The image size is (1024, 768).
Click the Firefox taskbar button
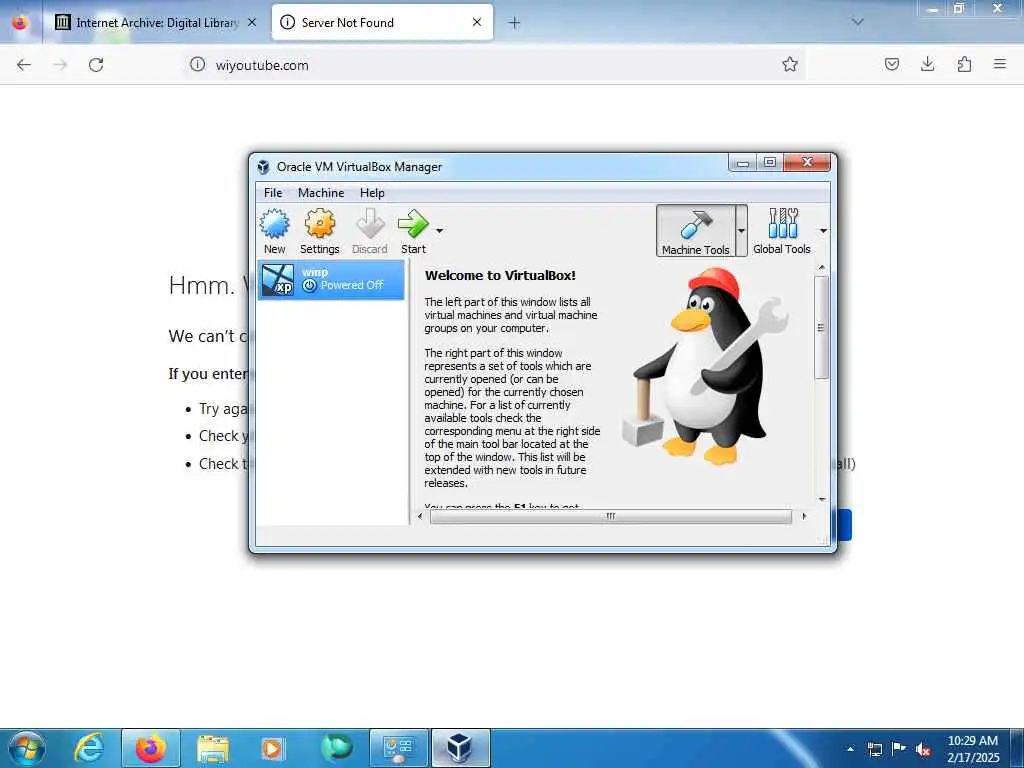point(151,748)
